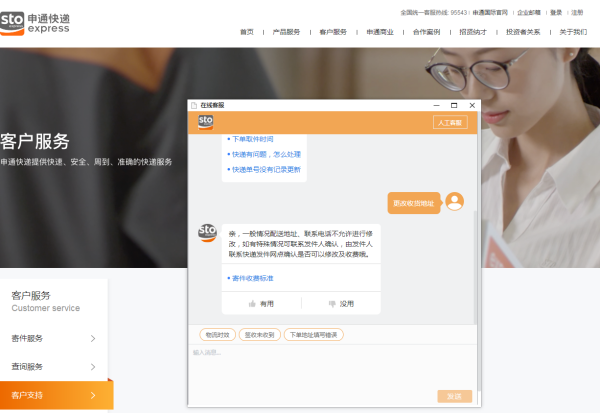Open the 快递单号没有记录更新 question

pos(266,170)
